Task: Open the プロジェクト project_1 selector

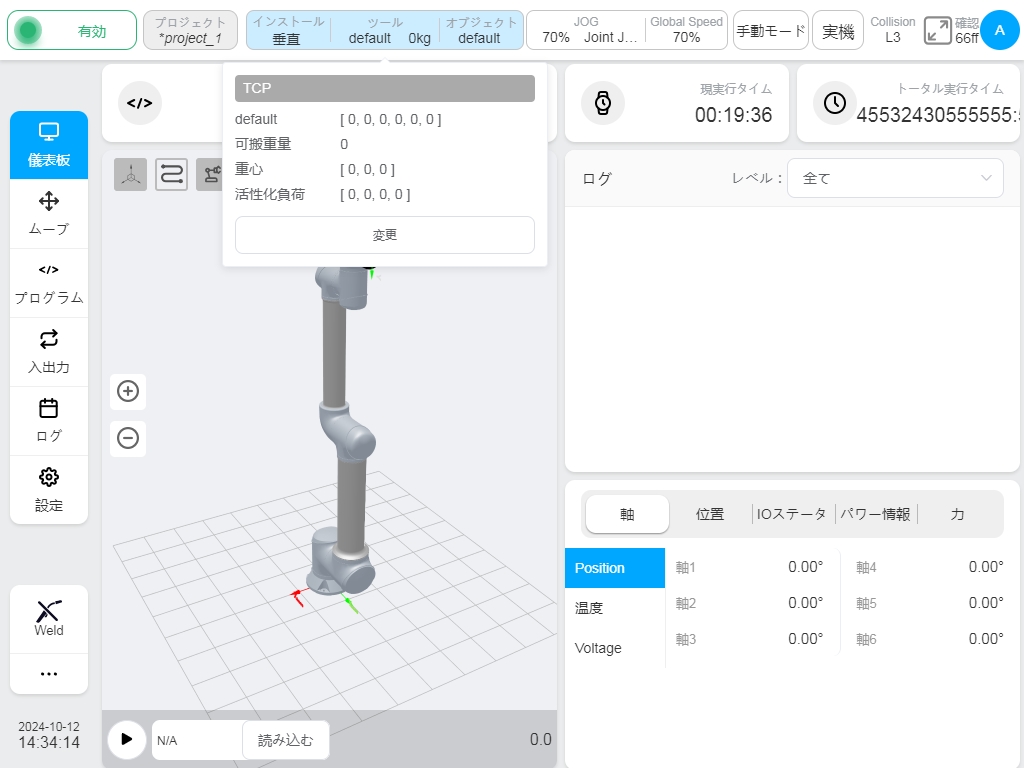Action: click(190, 30)
